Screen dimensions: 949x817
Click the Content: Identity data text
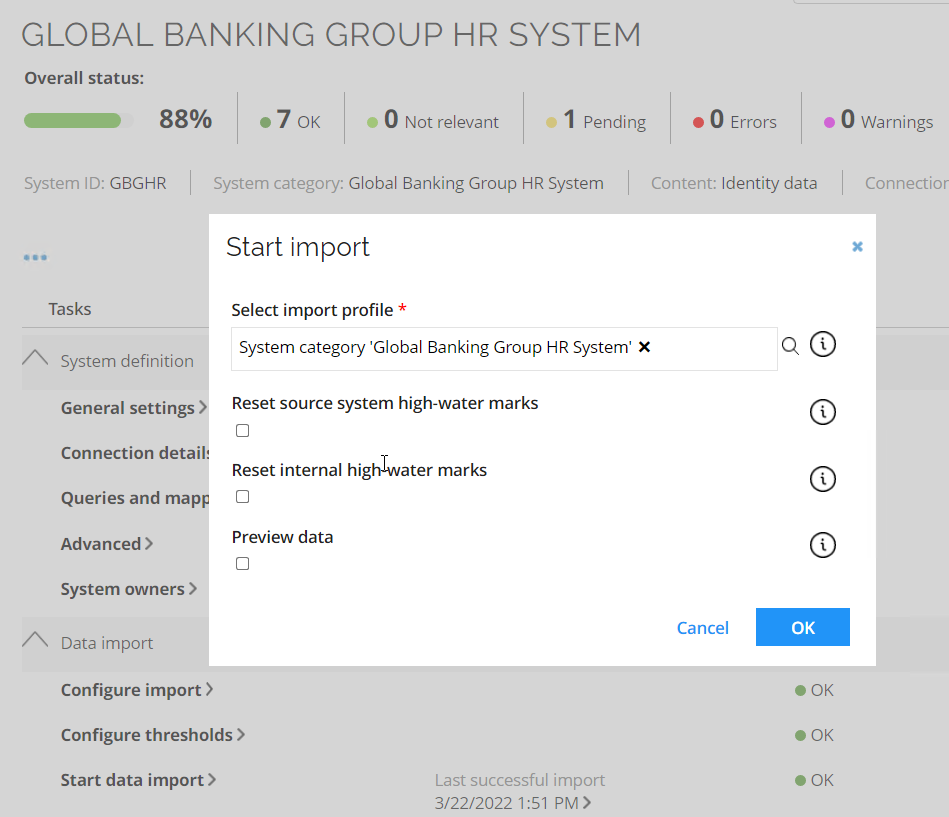pos(734,183)
